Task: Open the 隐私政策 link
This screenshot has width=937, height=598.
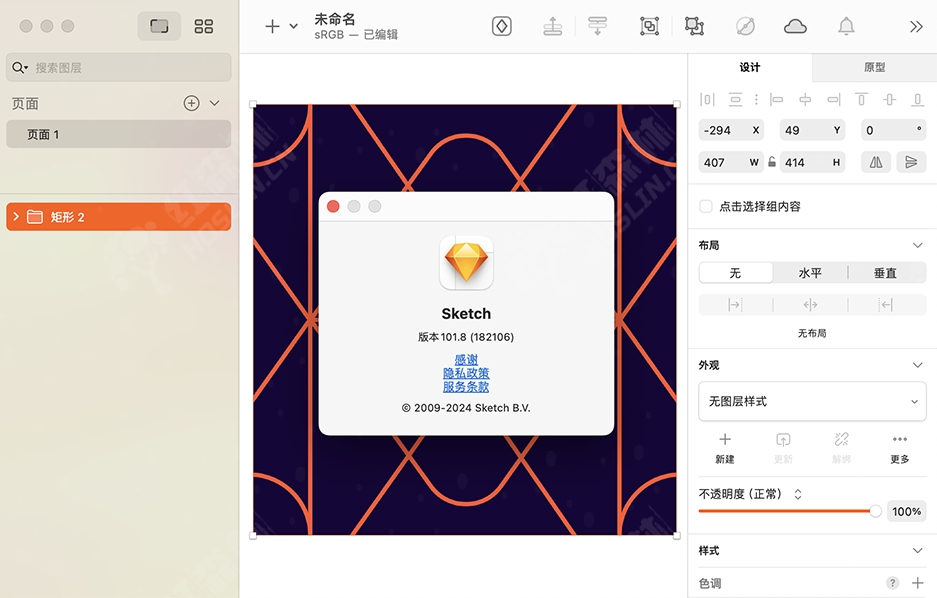Action: click(x=466, y=373)
